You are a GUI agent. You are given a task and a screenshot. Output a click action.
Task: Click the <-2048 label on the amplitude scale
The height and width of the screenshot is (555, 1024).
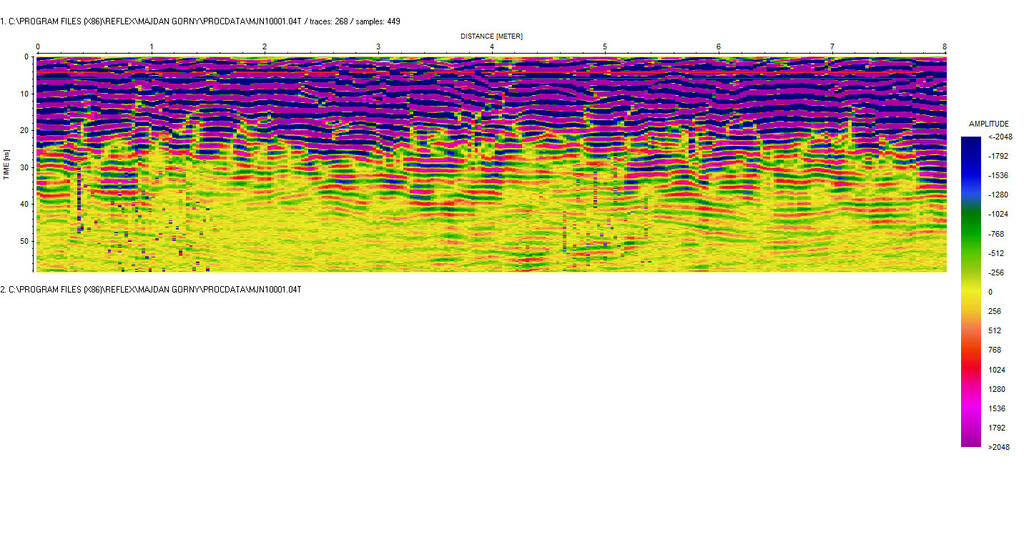pyautogui.click(x=998, y=137)
